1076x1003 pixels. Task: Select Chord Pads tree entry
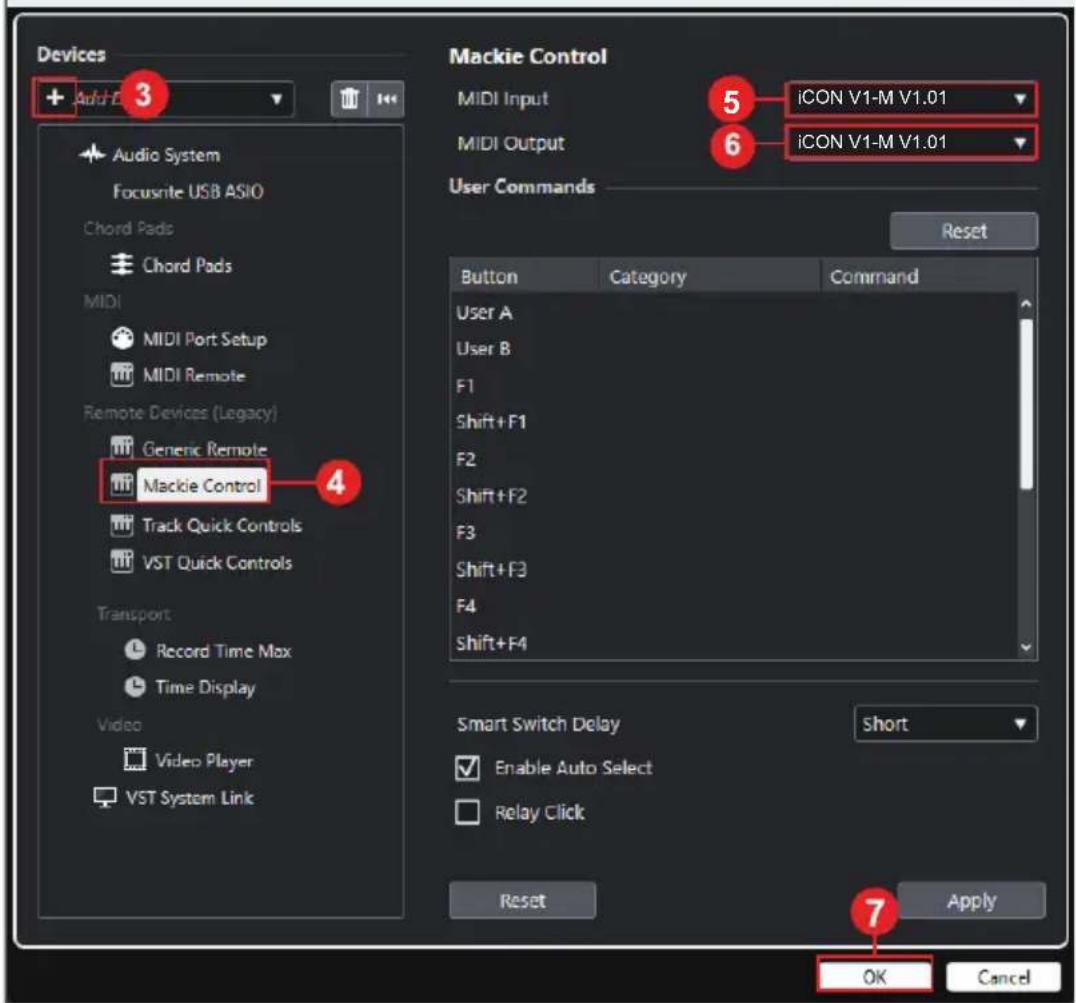point(187,266)
